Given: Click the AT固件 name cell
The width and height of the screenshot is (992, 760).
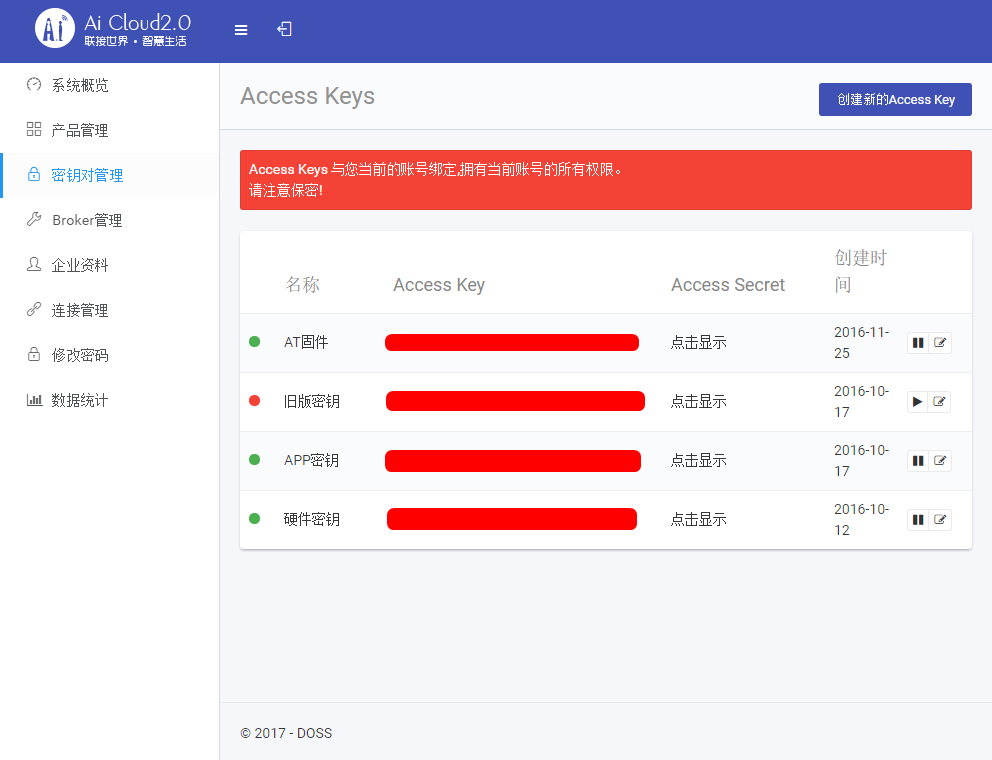Looking at the screenshot, I should pyautogui.click(x=306, y=342).
